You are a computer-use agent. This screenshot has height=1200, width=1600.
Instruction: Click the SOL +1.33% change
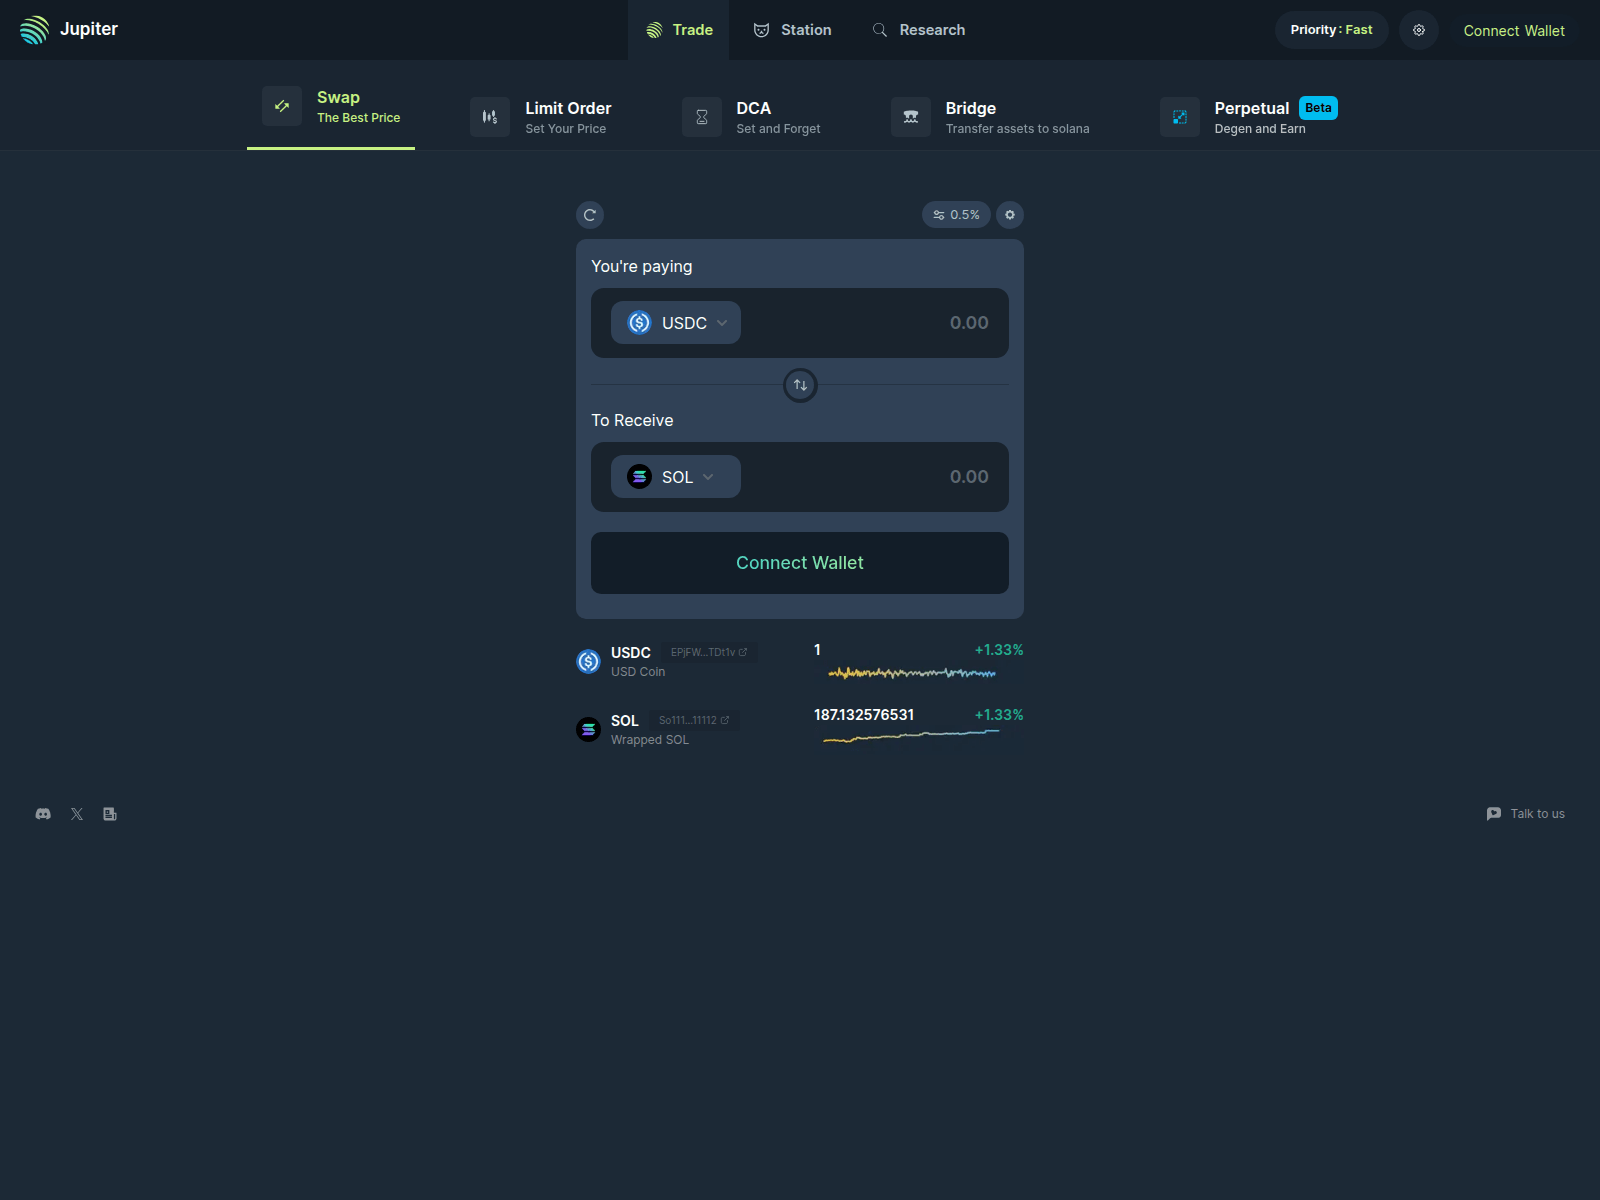(x=999, y=715)
